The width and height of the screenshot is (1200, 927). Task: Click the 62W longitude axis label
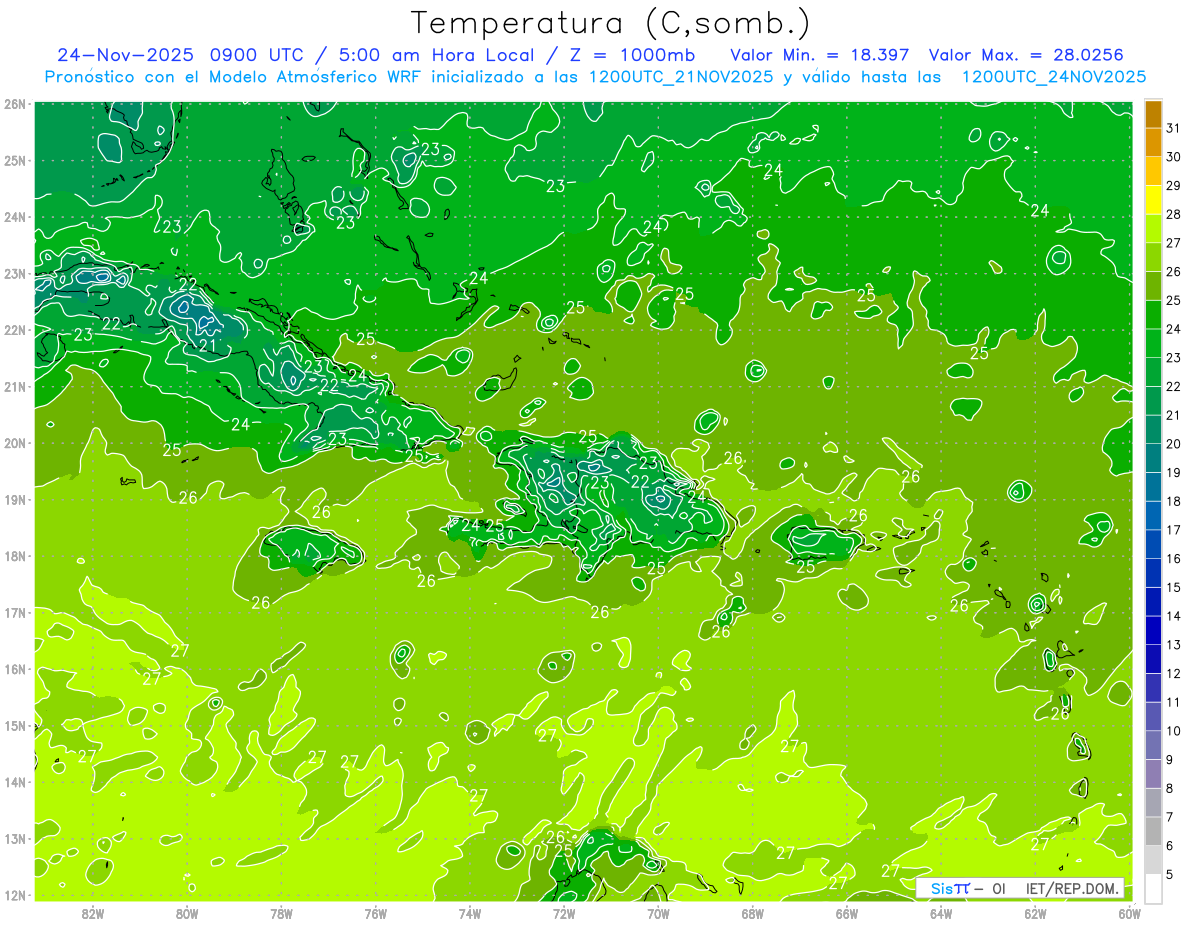click(1035, 913)
